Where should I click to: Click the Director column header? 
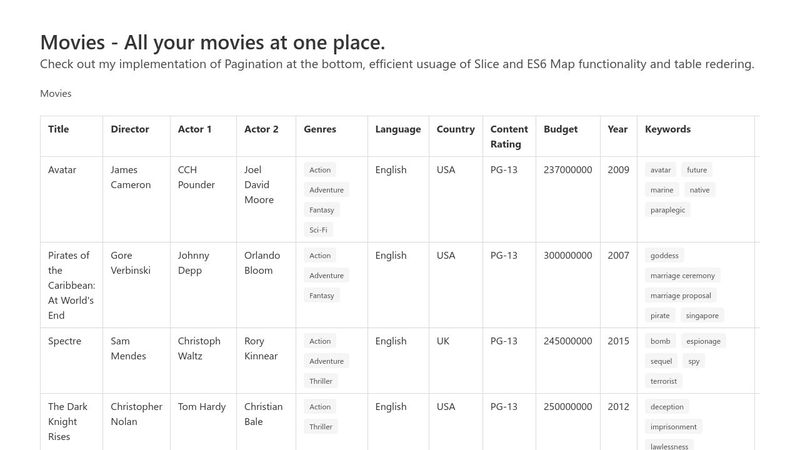click(130, 129)
